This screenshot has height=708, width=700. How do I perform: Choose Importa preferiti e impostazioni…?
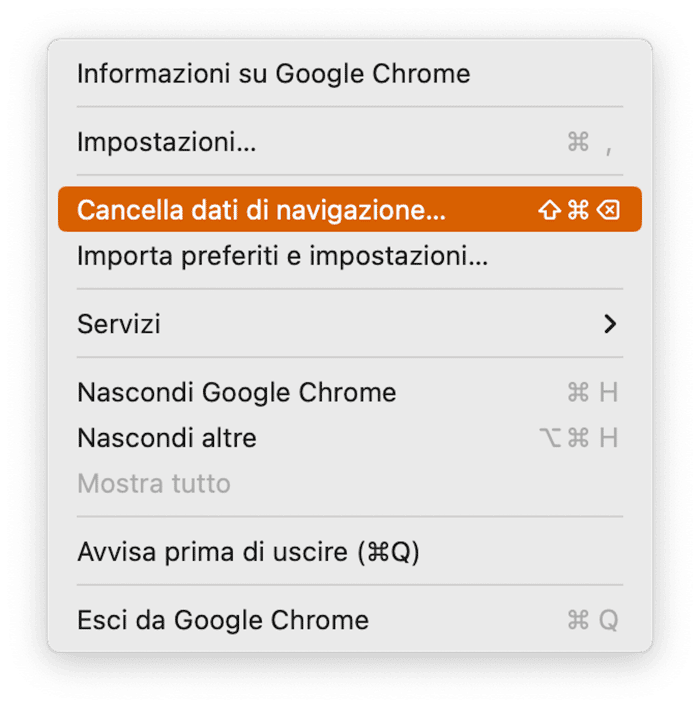(350, 256)
